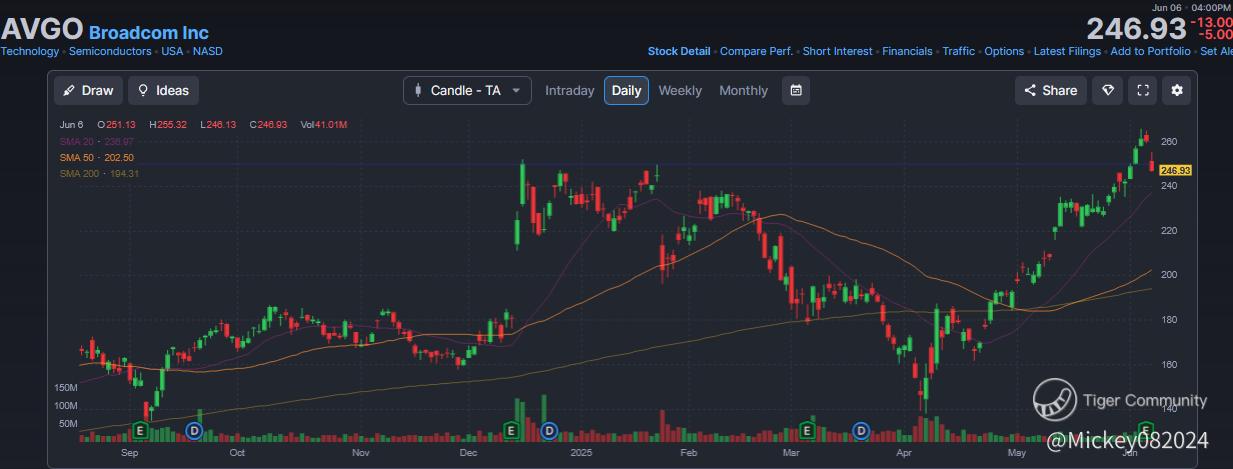
Task: Click the 2025 label on time axis
Action: pos(583,452)
